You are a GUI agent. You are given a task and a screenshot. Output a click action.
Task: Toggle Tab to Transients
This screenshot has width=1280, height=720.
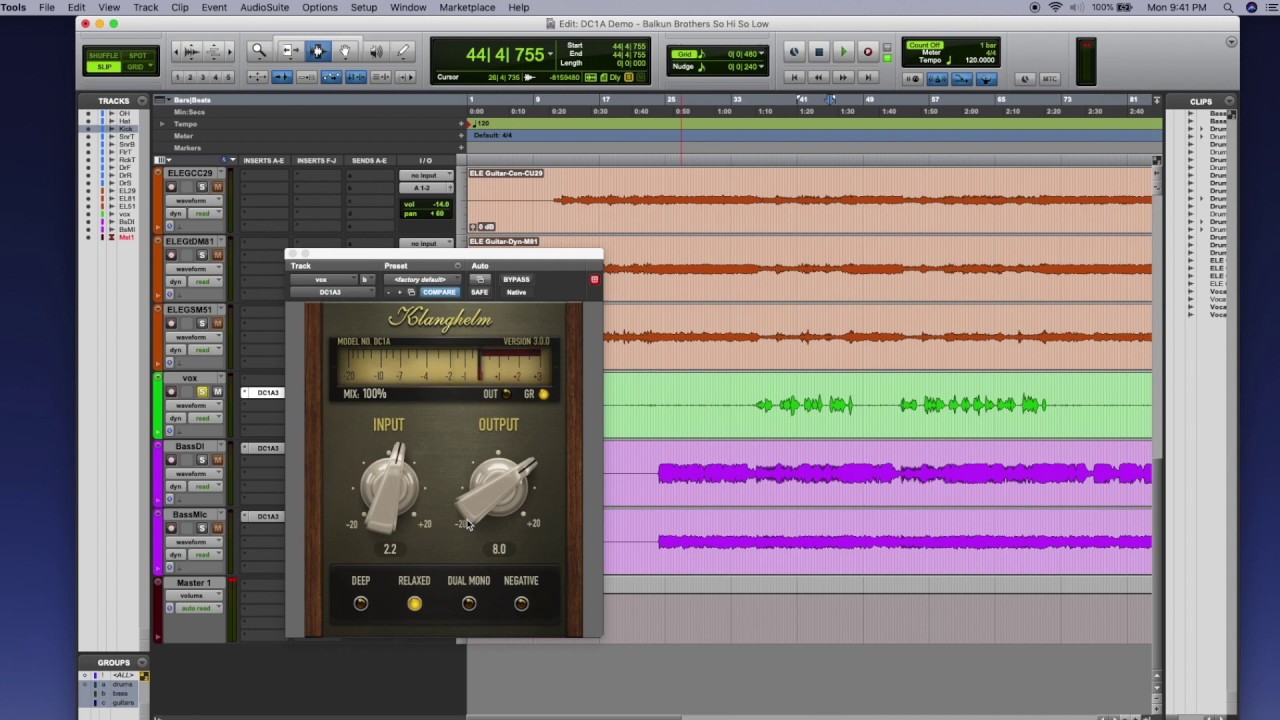click(282, 77)
